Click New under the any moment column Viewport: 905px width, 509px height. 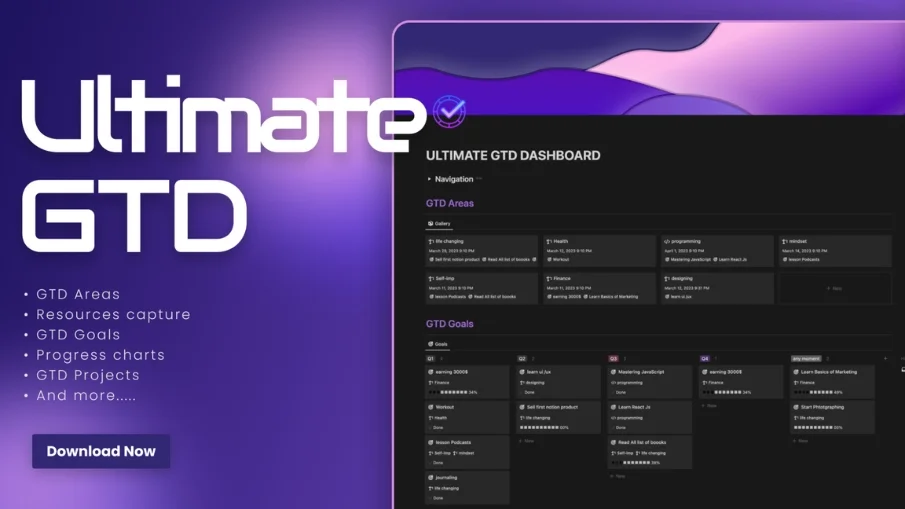(x=801, y=441)
